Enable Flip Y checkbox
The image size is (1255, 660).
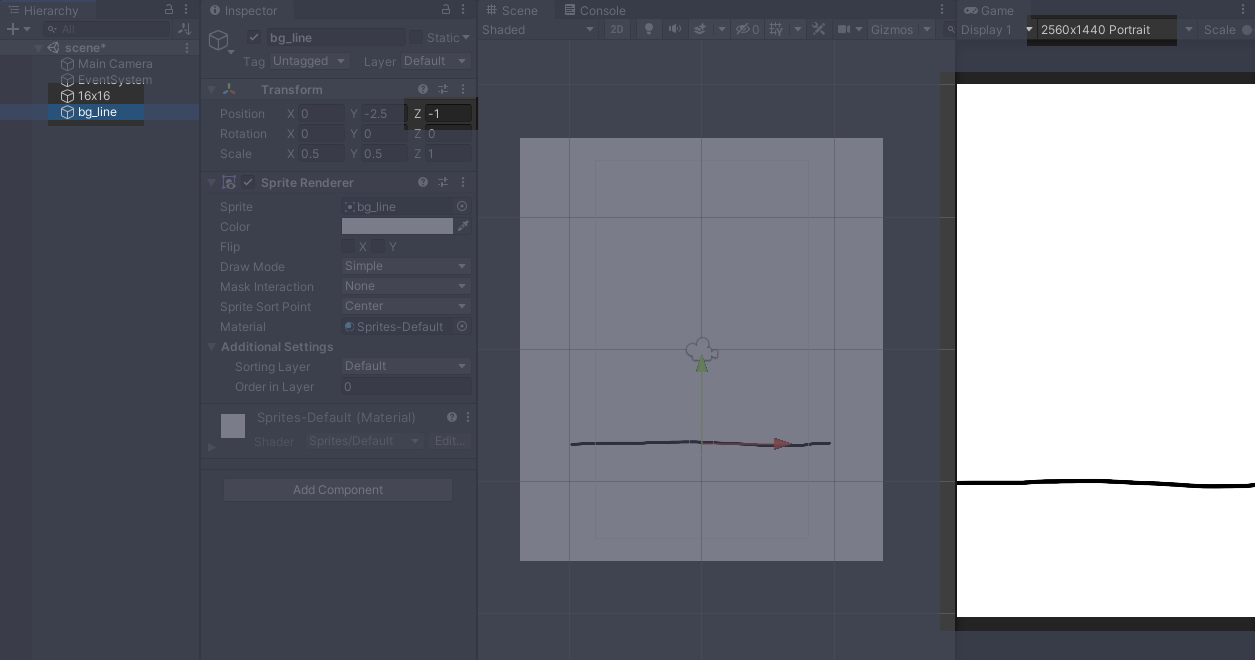pos(379,246)
